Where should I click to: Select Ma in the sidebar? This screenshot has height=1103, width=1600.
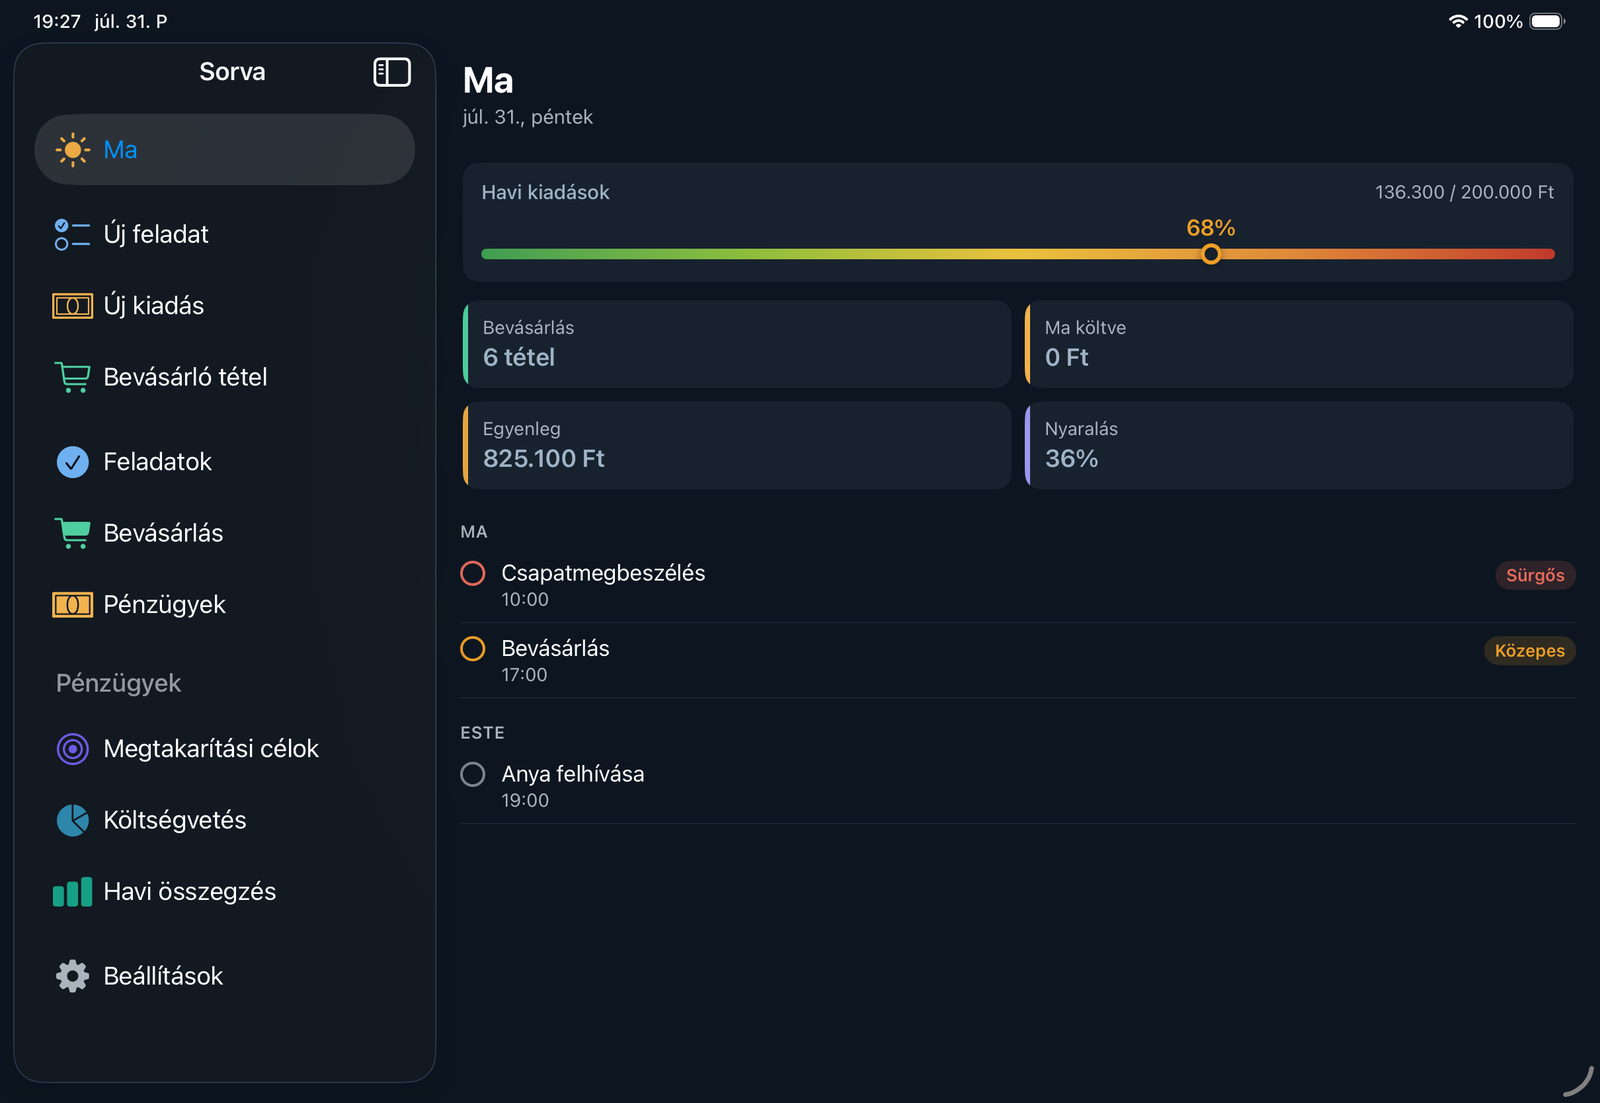click(x=224, y=150)
